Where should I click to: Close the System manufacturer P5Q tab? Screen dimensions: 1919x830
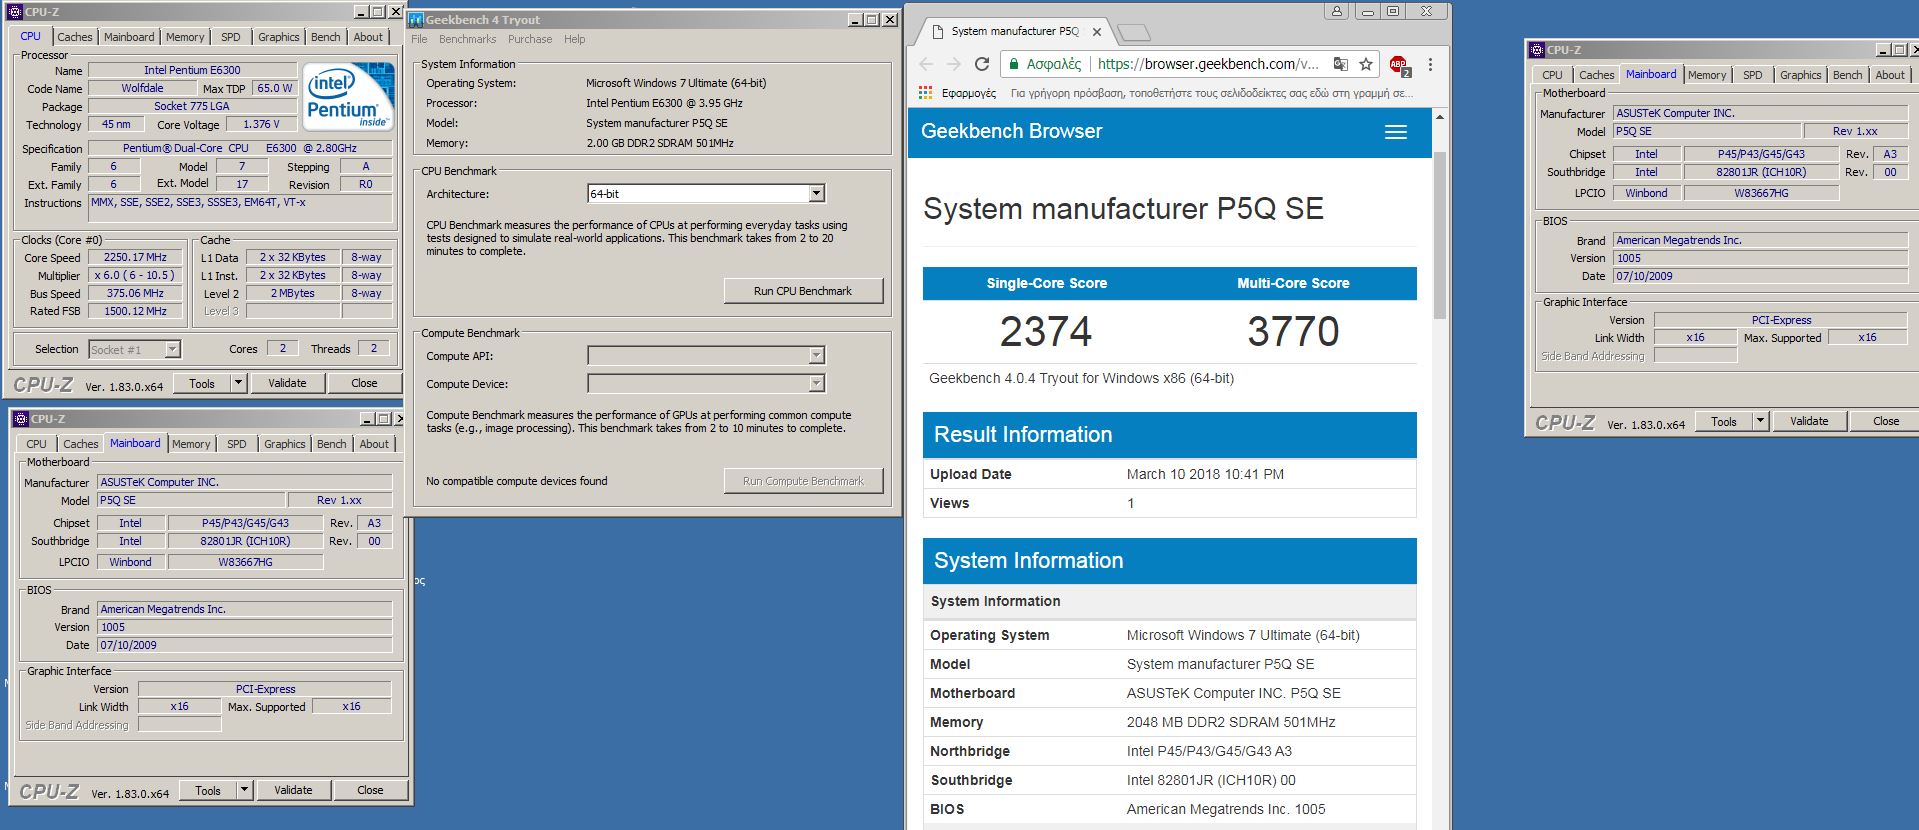[x=1097, y=32]
